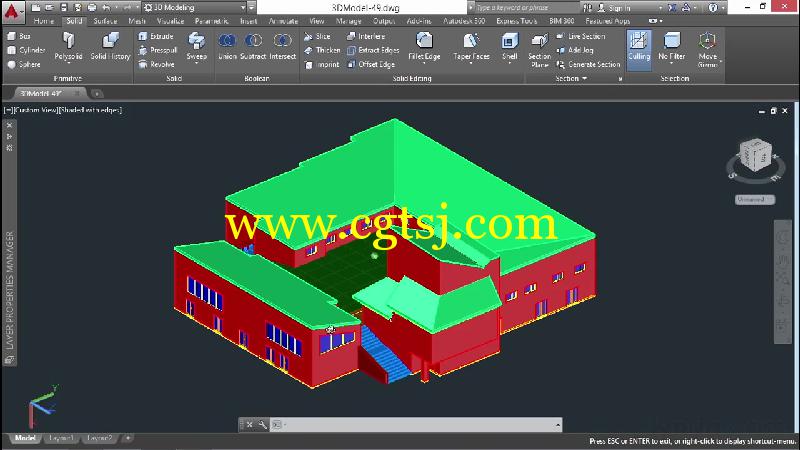This screenshot has width=800, height=450.
Task: Click the Undo arrow in quick access toolbar
Action: 106,8
